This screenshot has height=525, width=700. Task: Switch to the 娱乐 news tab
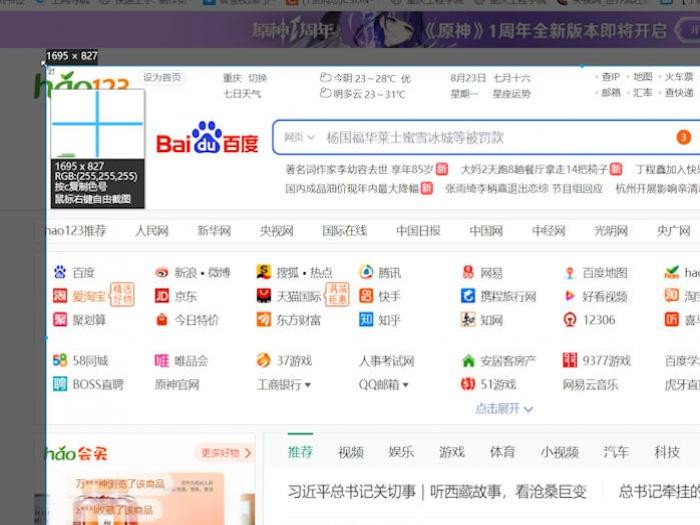tap(401, 452)
